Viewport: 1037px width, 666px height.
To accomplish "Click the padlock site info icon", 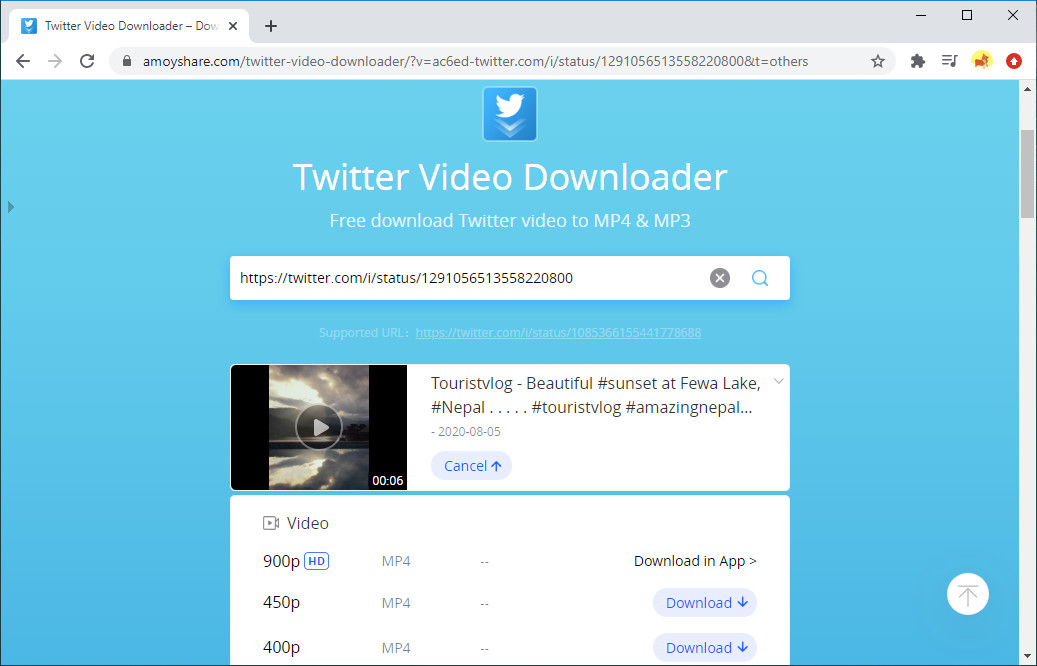I will pos(127,62).
